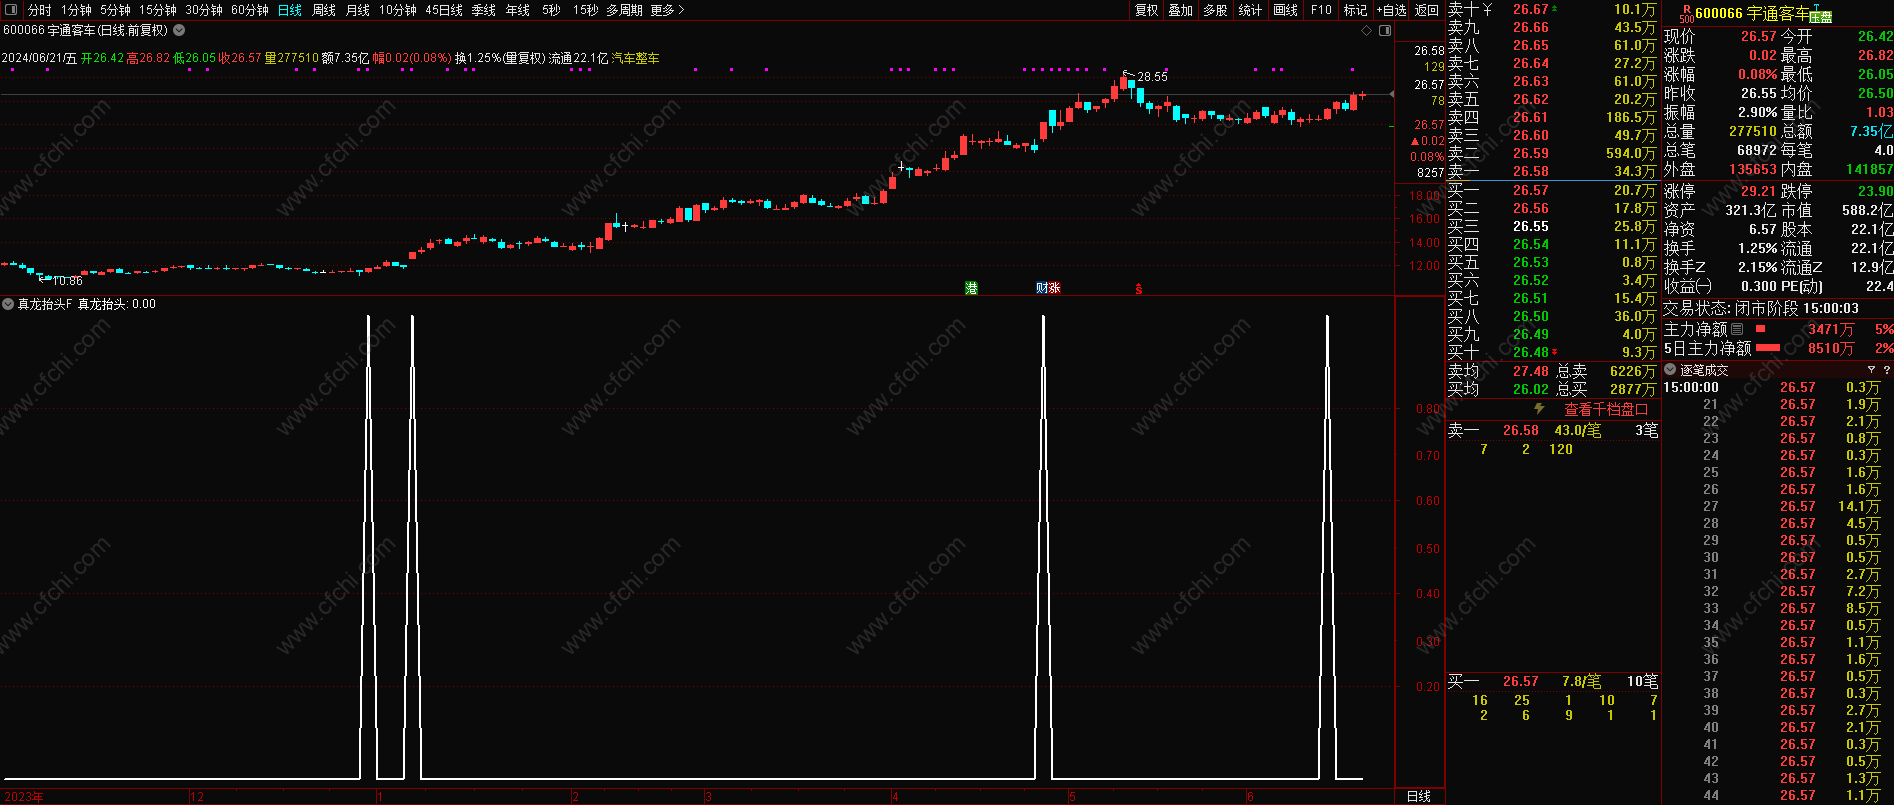1894x805 pixels.
Task: Select the 15秒 period
Action: [586, 10]
